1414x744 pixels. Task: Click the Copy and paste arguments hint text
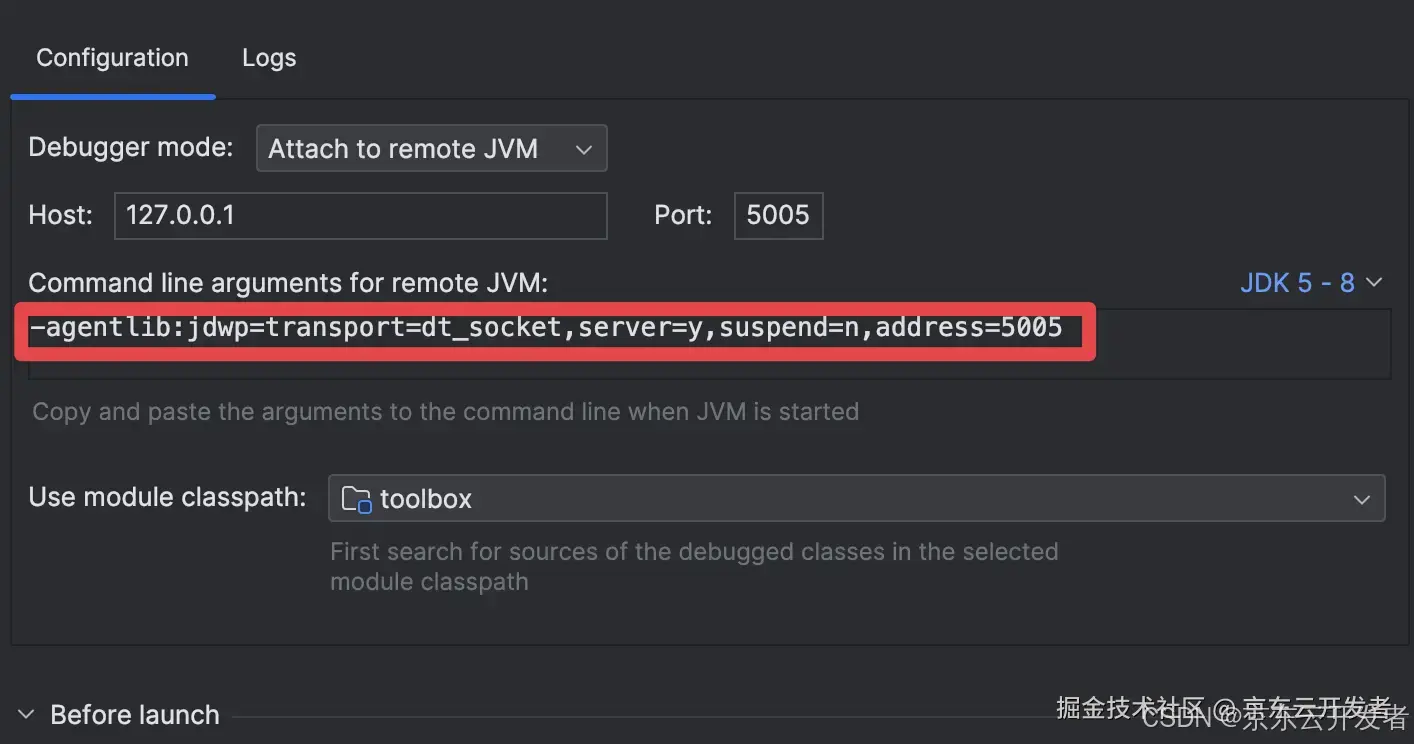coord(445,411)
